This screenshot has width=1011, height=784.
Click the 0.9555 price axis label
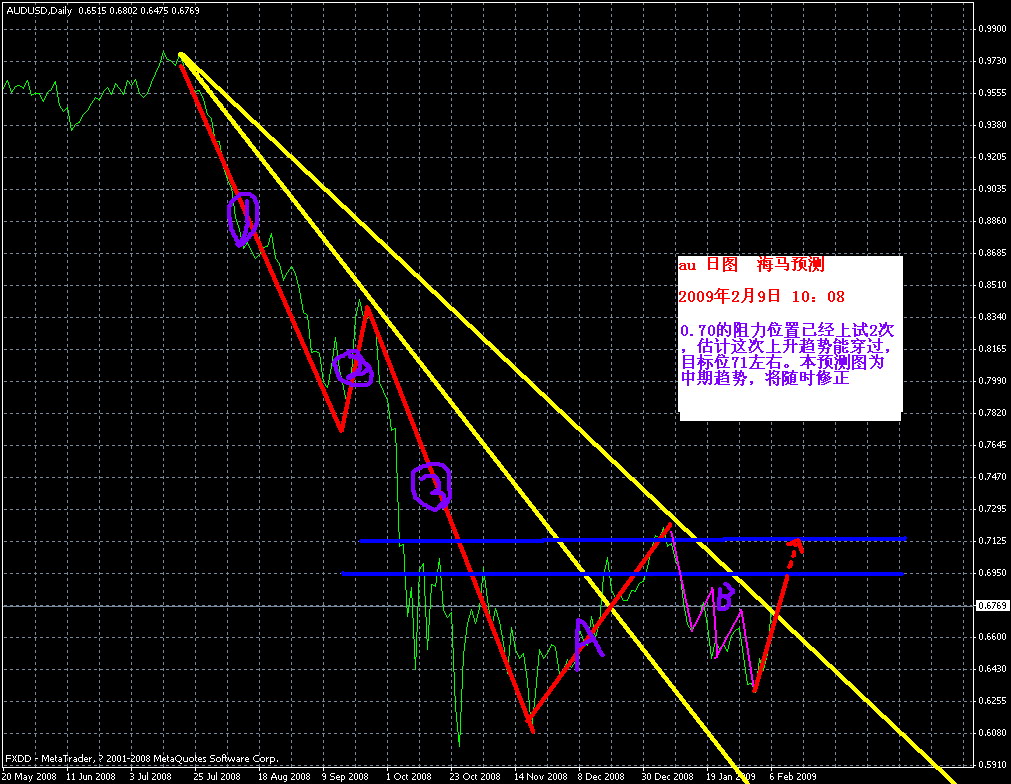coord(992,93)
